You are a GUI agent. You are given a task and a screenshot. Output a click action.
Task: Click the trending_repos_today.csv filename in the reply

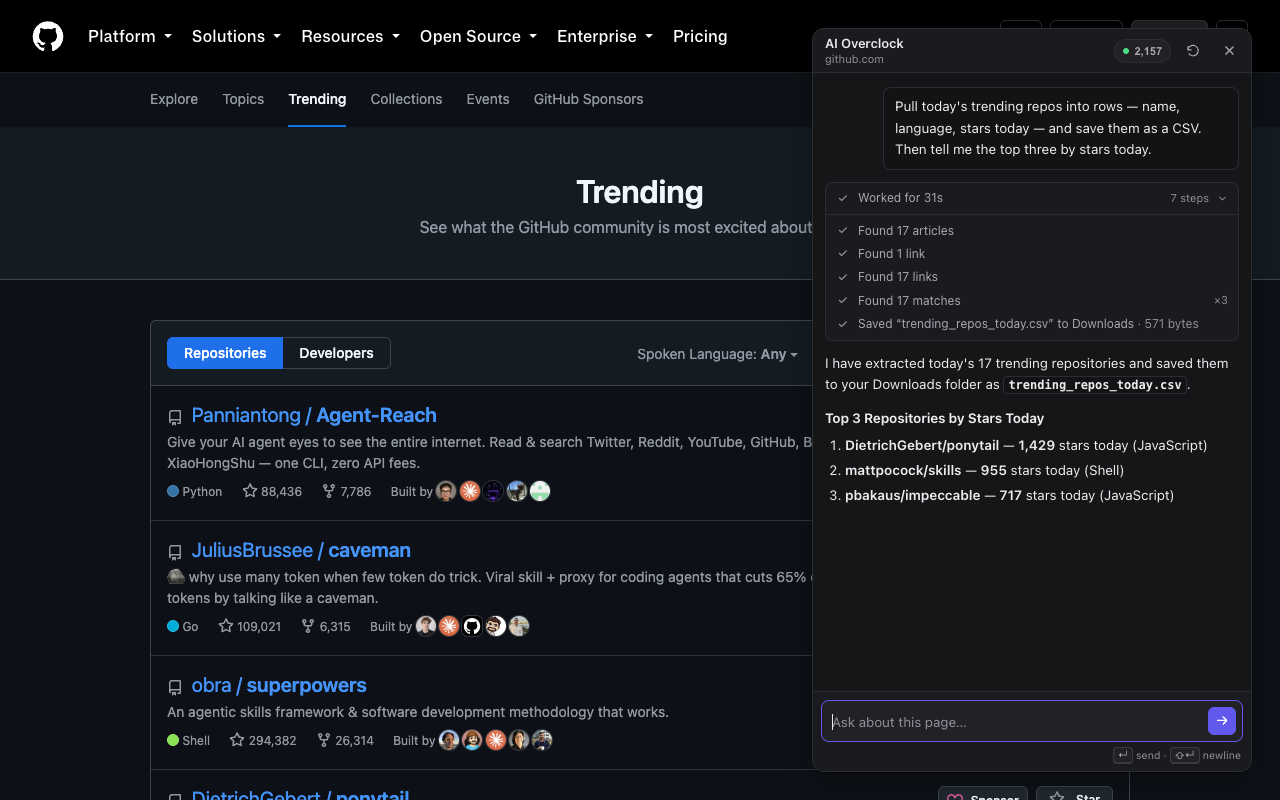pyautogui.click(x=1095, y=385)
